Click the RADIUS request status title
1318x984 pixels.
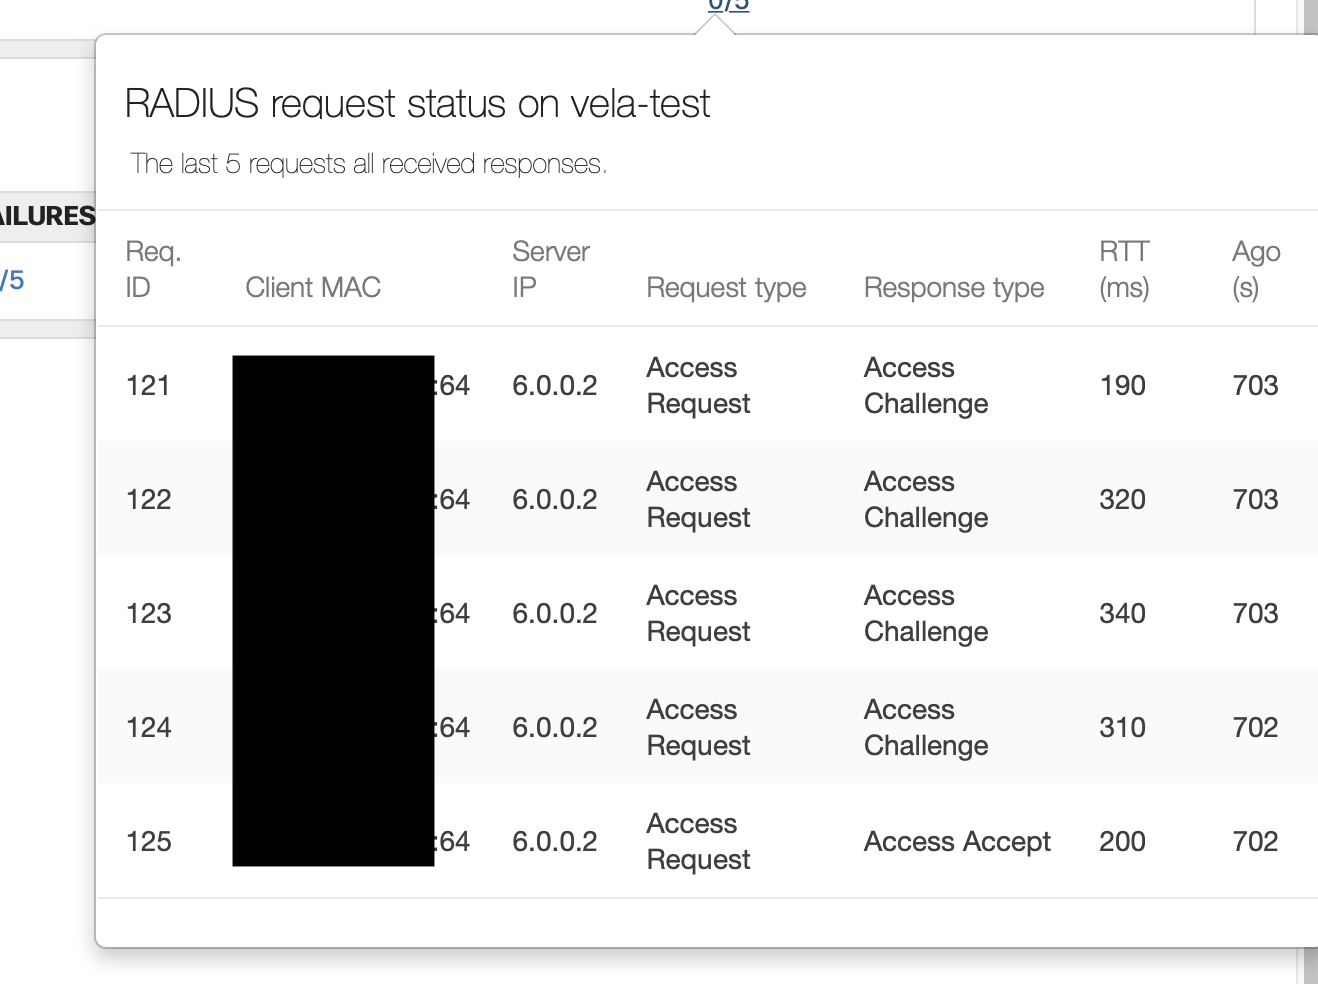pyautogui.click(x=417, y=104)
